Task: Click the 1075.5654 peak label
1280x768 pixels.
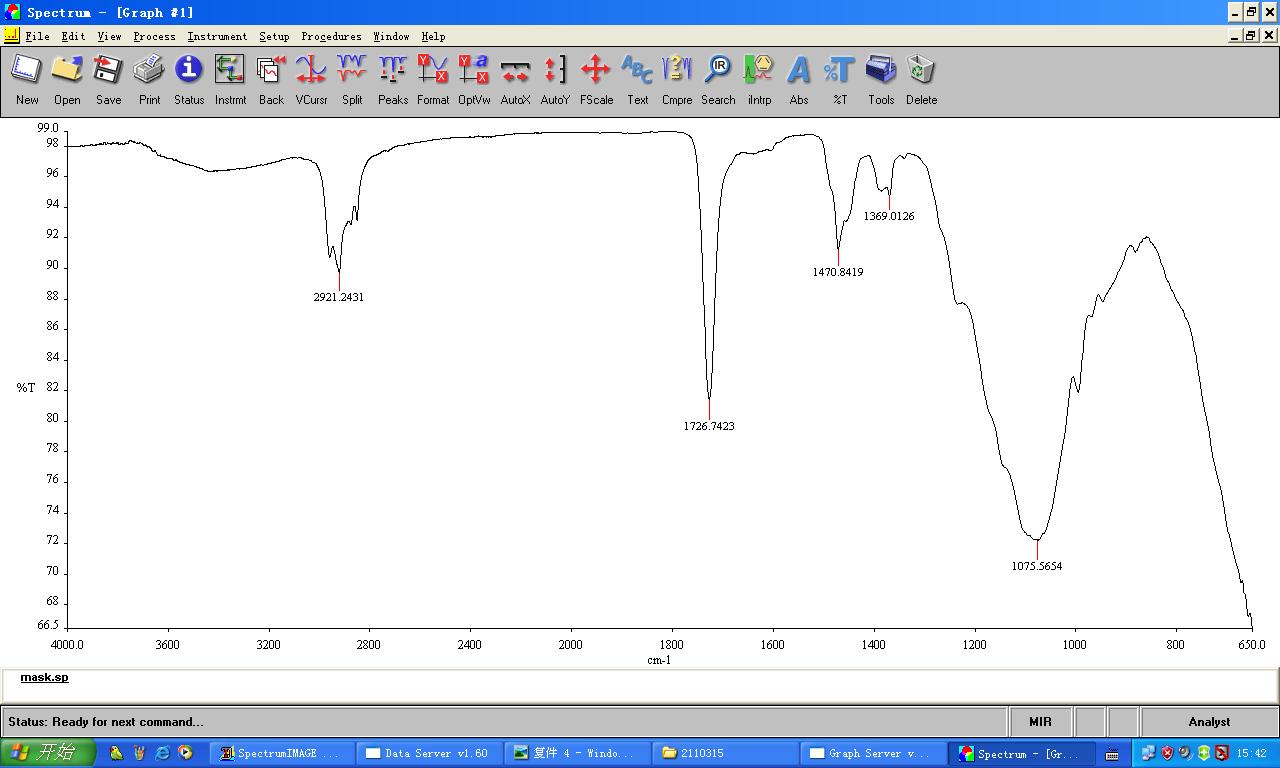Action: 1037,566
